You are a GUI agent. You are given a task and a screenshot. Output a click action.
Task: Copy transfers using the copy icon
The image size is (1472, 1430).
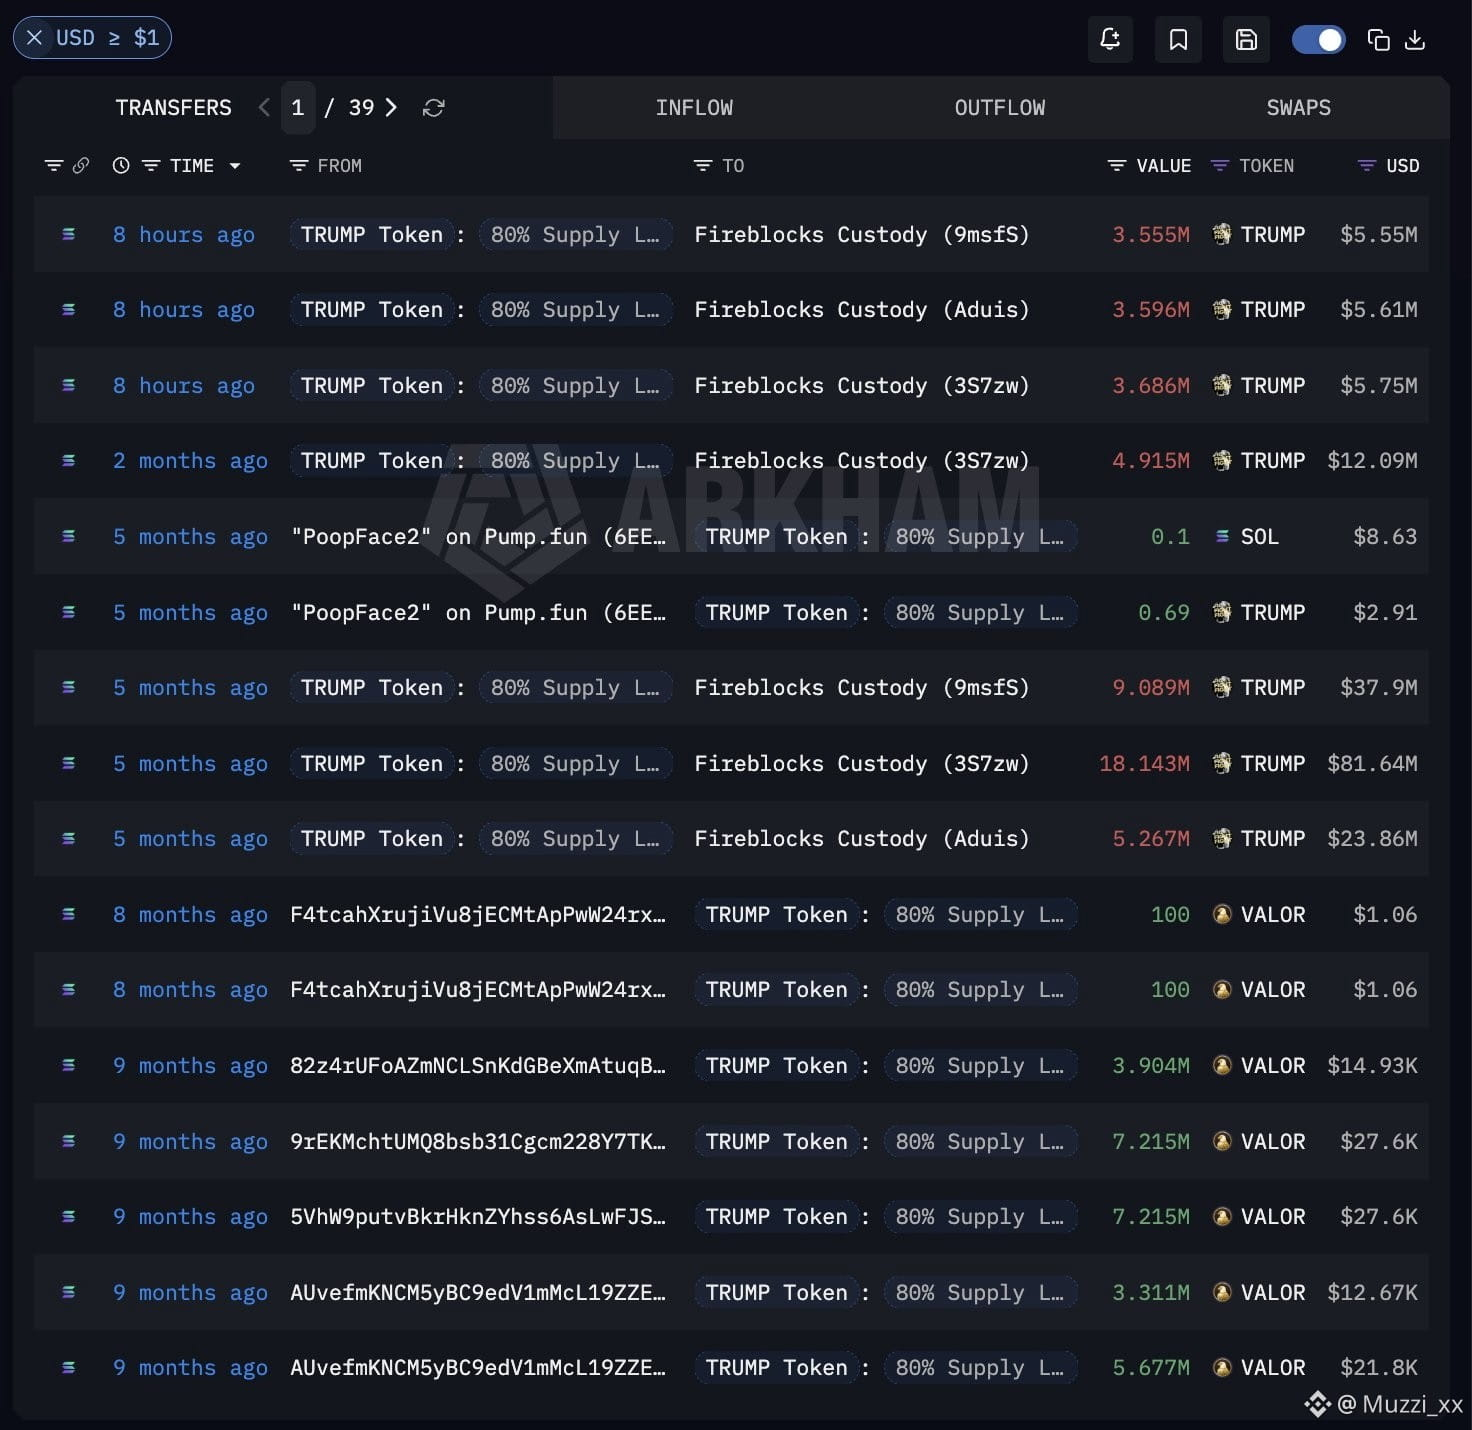click(1378, 39)
